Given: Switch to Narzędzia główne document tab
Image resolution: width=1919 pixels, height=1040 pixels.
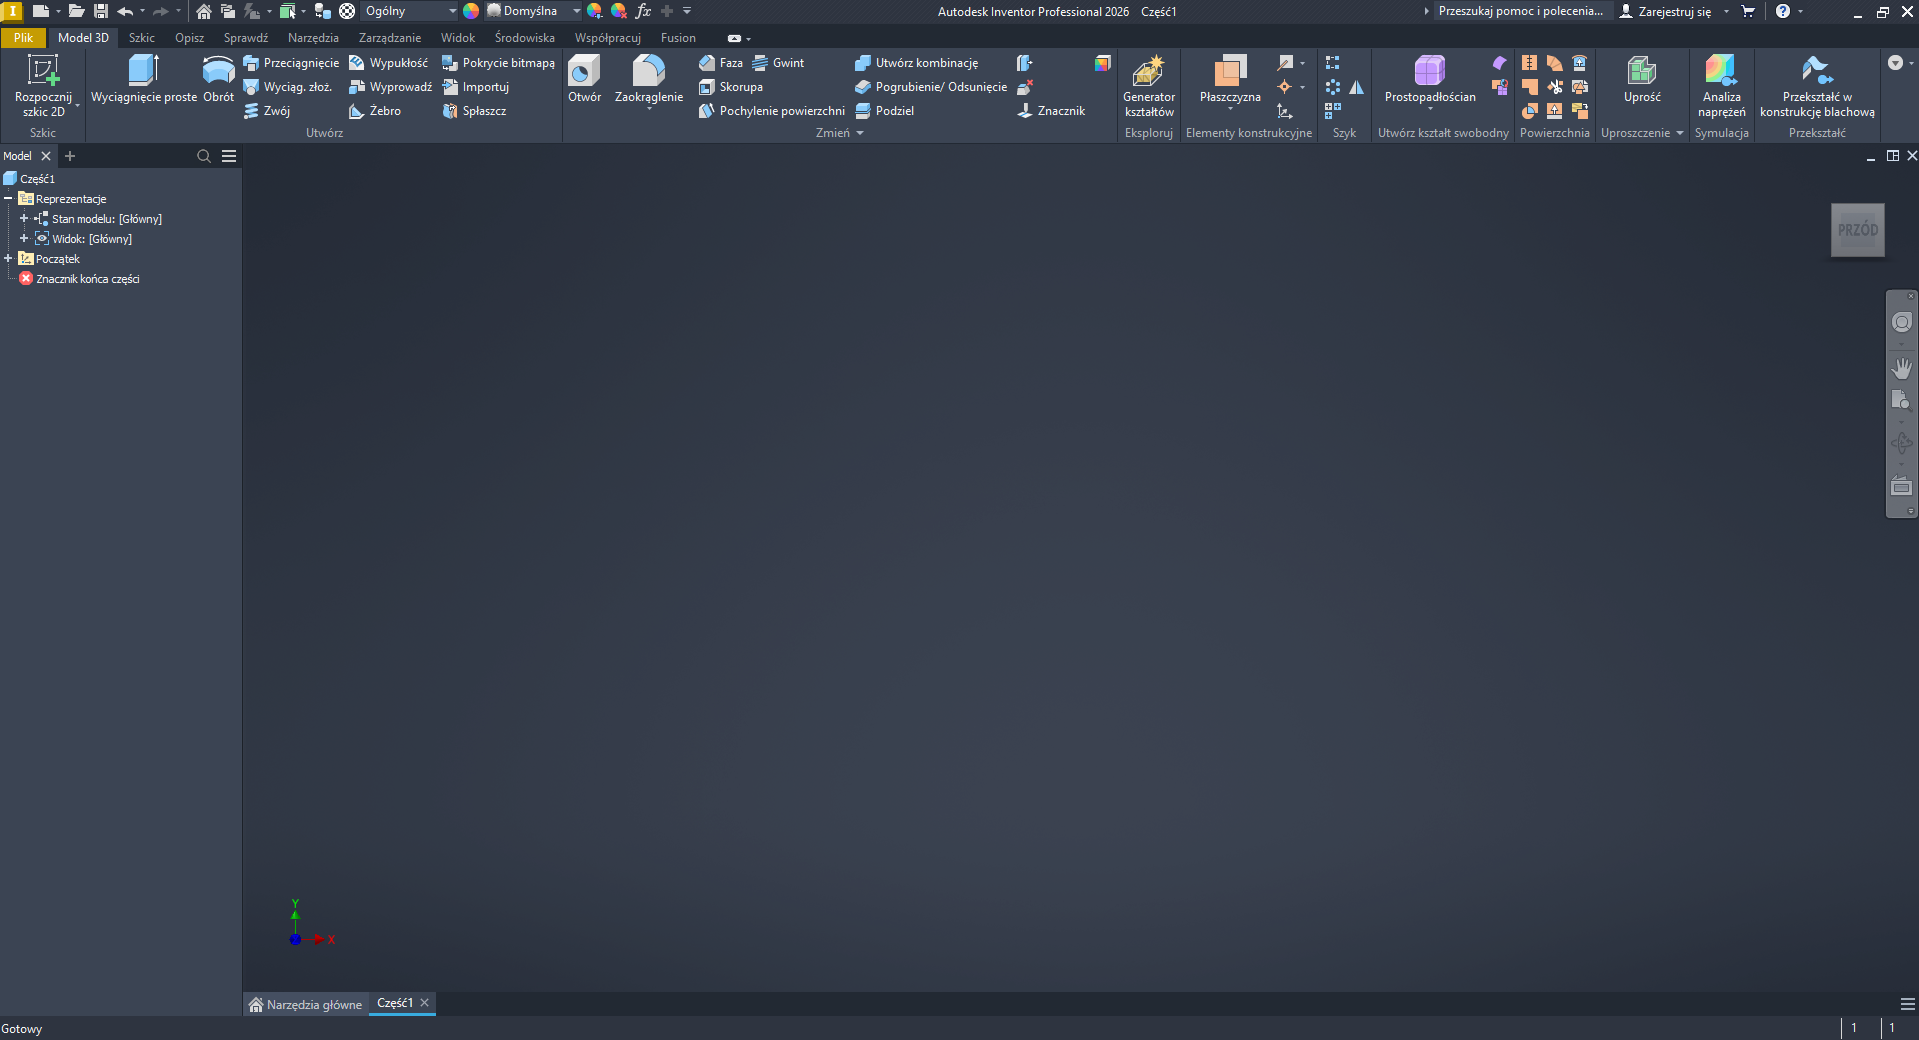Looking at the screenshot, I should tap(306, 1004).
